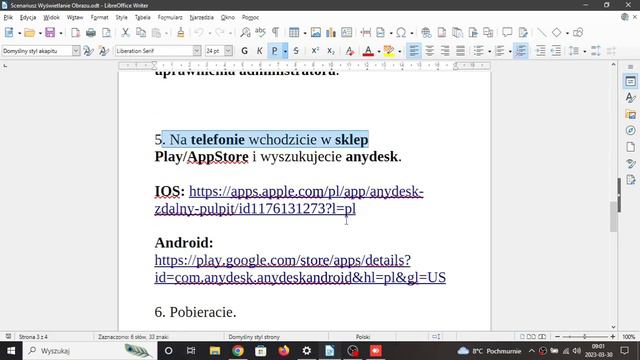Adjust the zoom slider in status bar
Image resolution: width=640 pixels, height=360 pixels.
click(x=585, y=337)
